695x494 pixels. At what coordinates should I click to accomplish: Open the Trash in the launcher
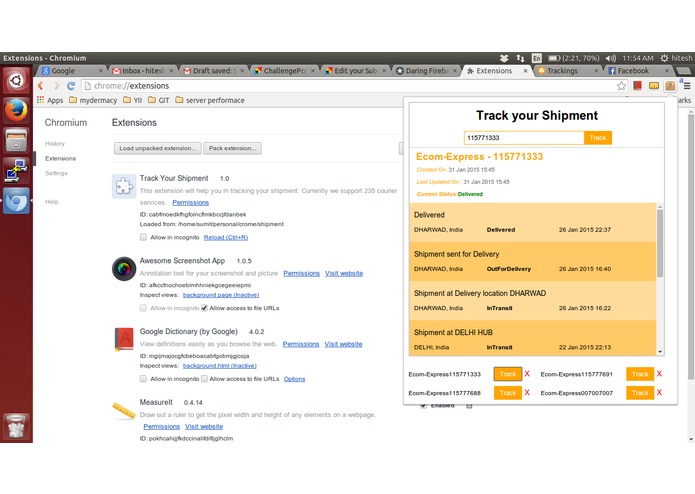tap(16, 426)
